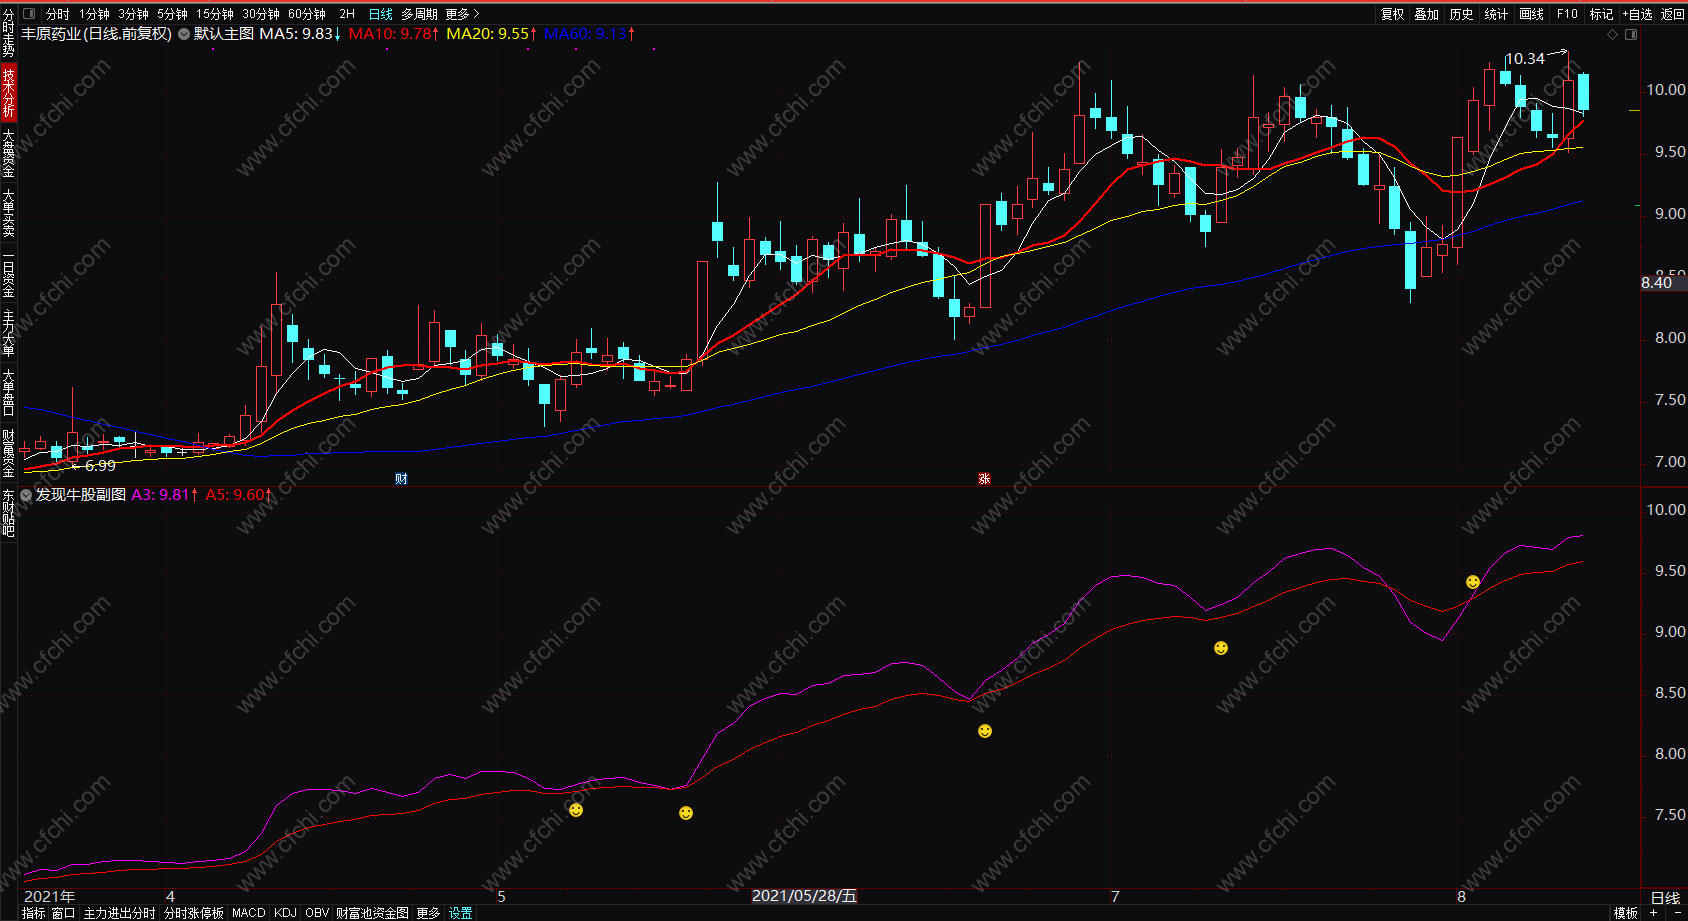The image size is (1688, 921).
Task: Open 一日资金 sidebar tab
Action: 8,275
